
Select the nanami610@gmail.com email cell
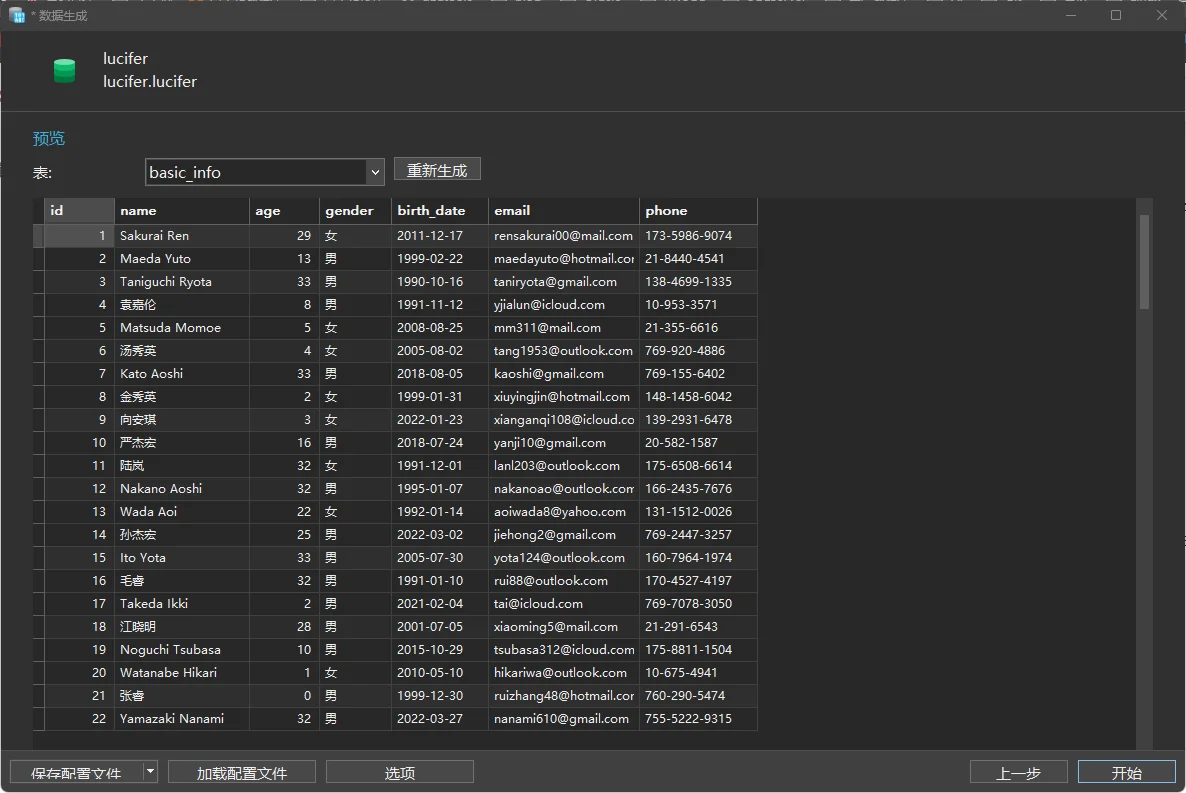[x=563, y=719]
